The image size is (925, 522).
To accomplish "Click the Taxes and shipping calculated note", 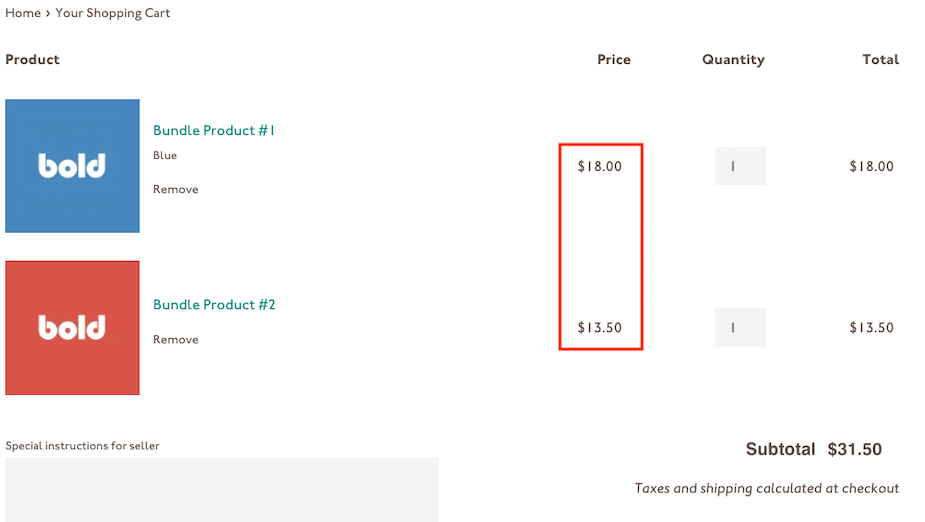I will pos(767,488).
